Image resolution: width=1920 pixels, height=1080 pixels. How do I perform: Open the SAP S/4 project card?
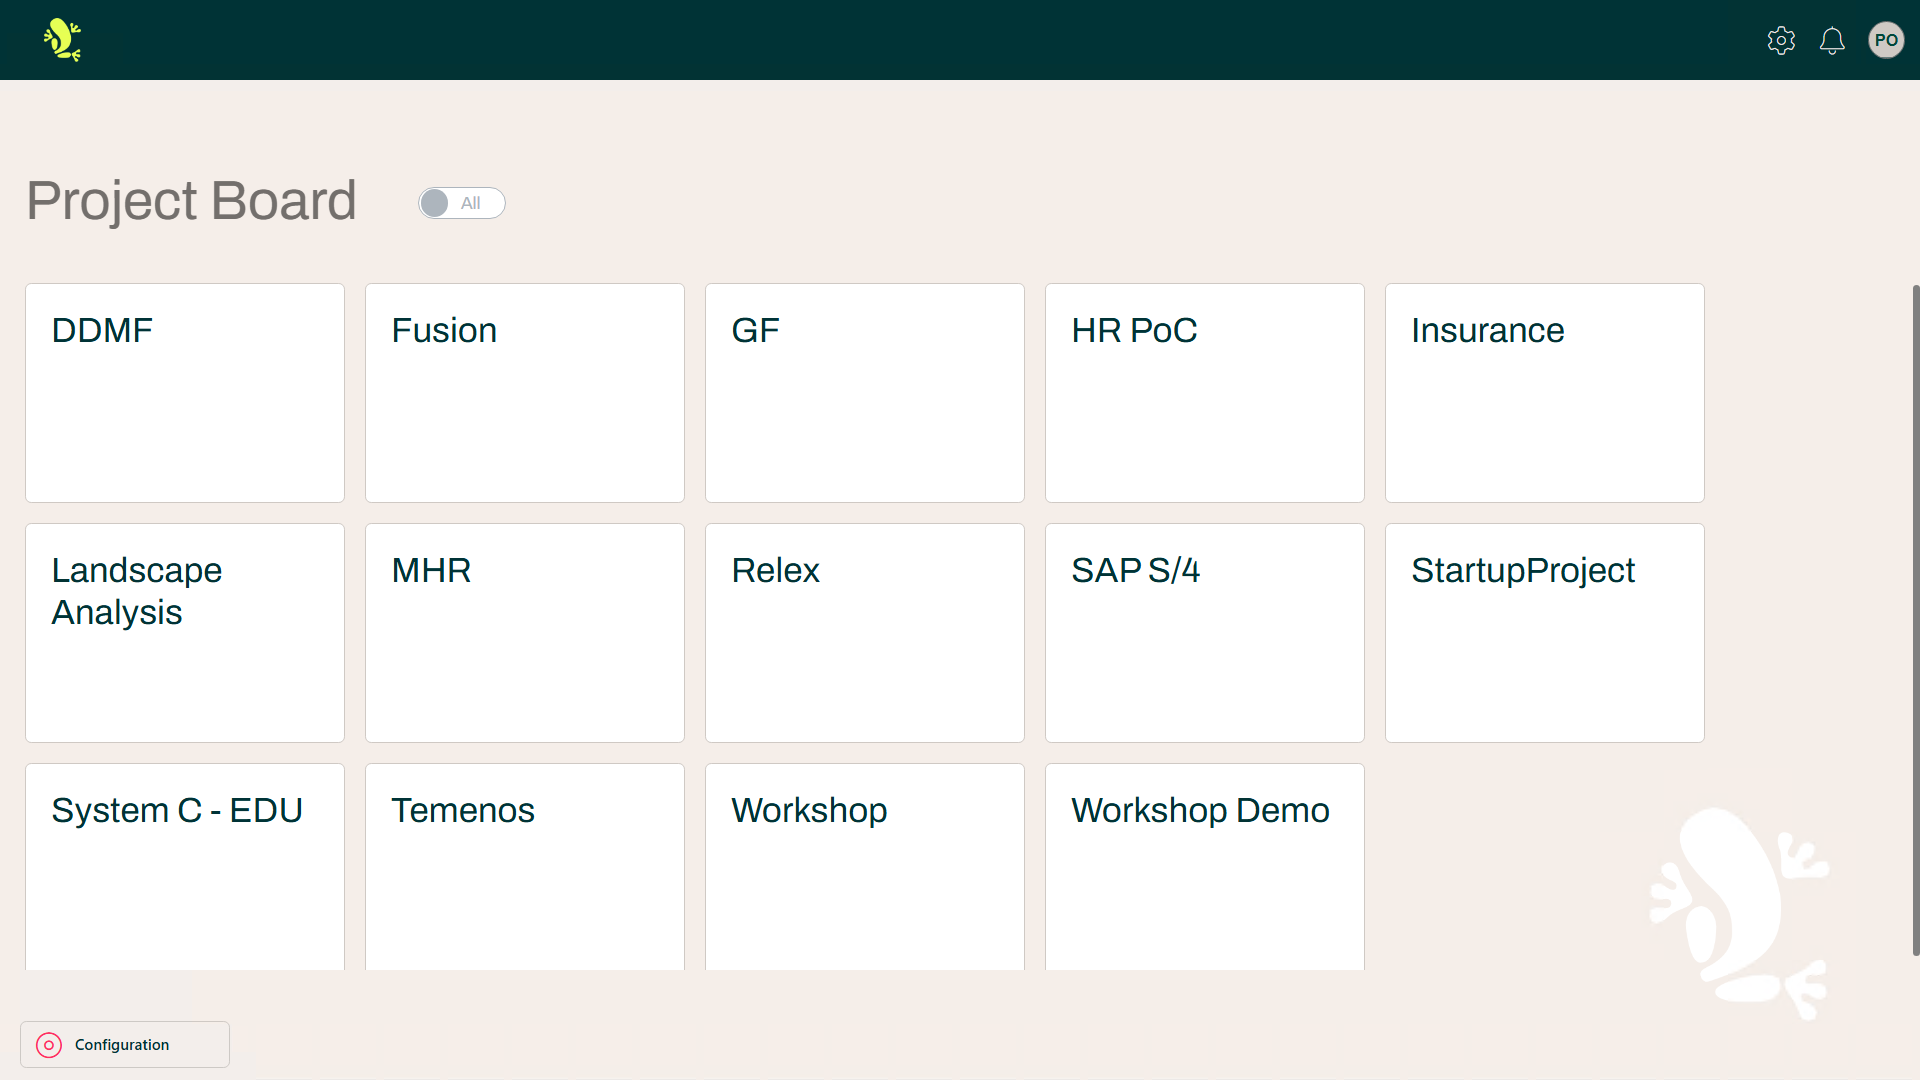pos(1204,632)
